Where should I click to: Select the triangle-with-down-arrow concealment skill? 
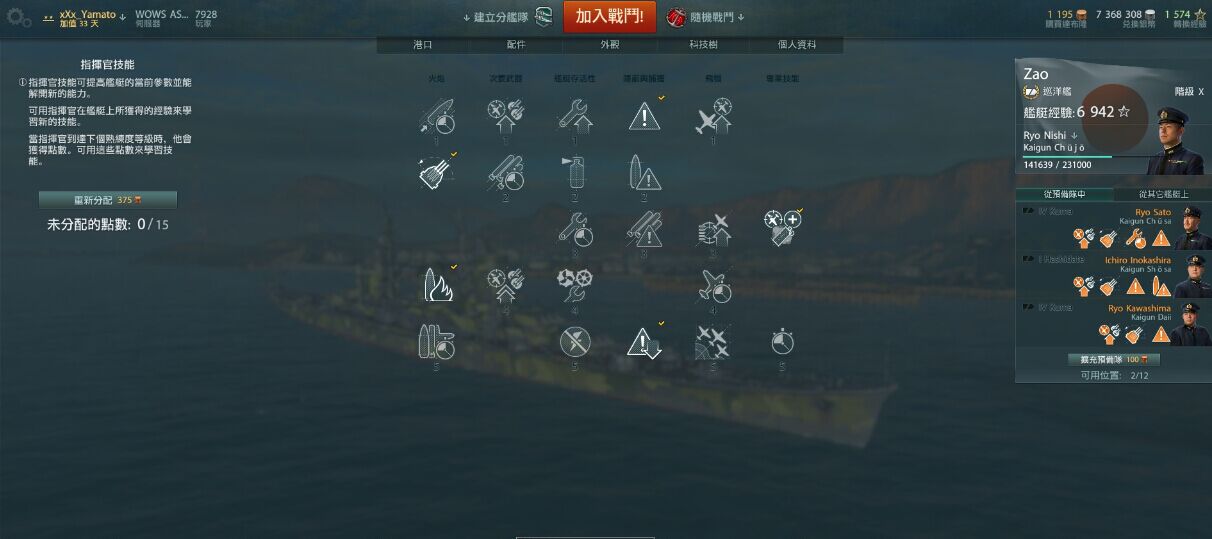pos(643,342)
